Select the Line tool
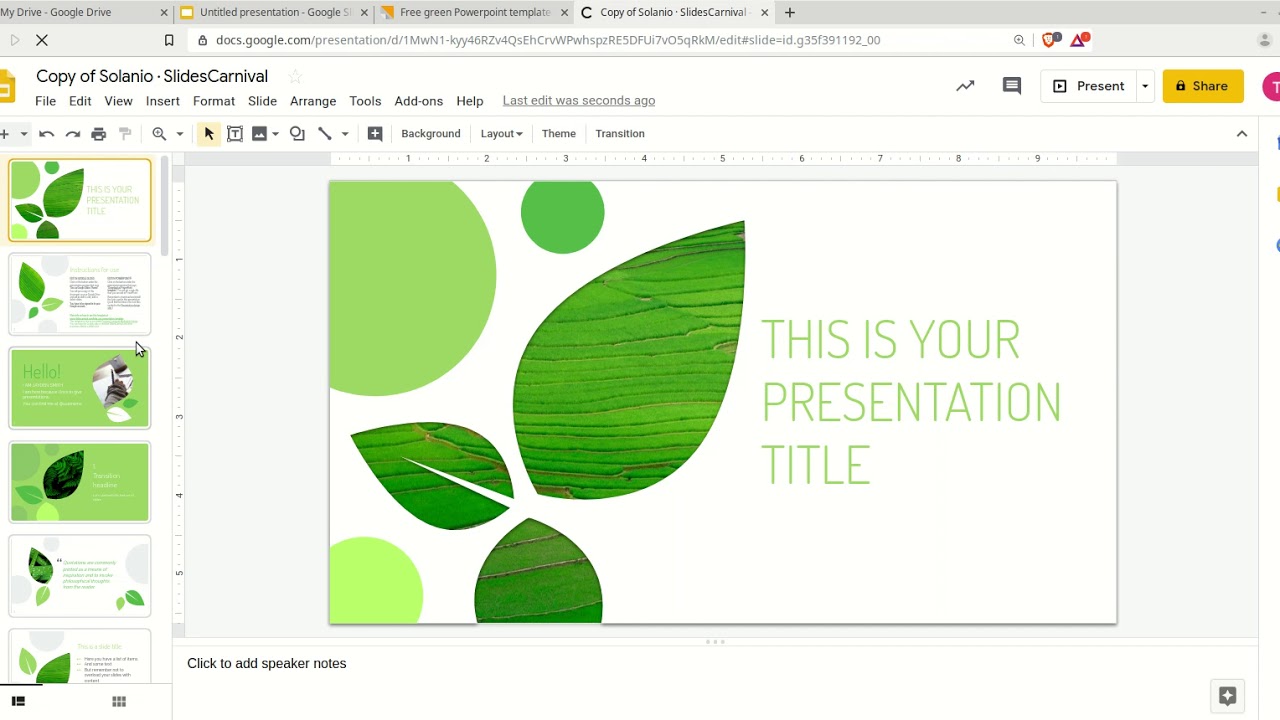 (324, 134)
